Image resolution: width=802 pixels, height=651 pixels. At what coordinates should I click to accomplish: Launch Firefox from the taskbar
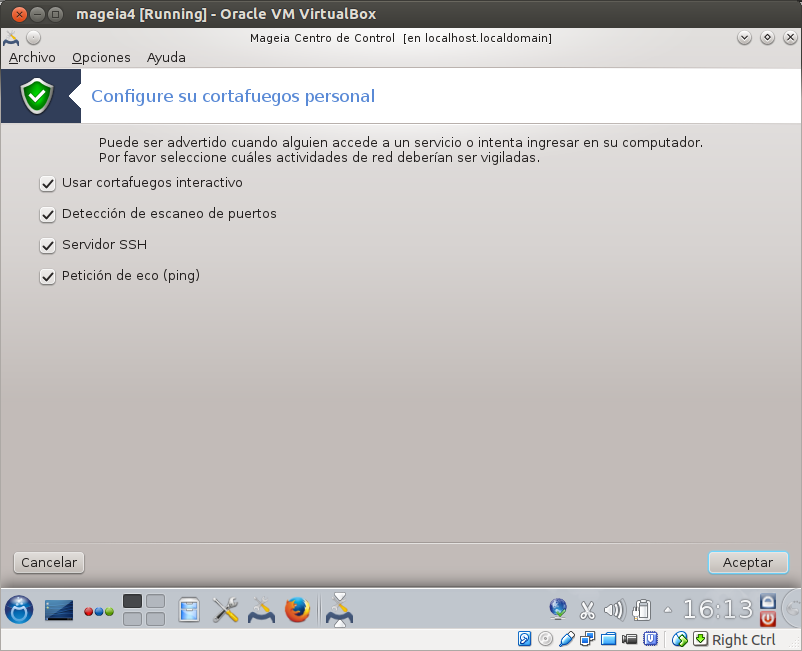tap(297, 610)
